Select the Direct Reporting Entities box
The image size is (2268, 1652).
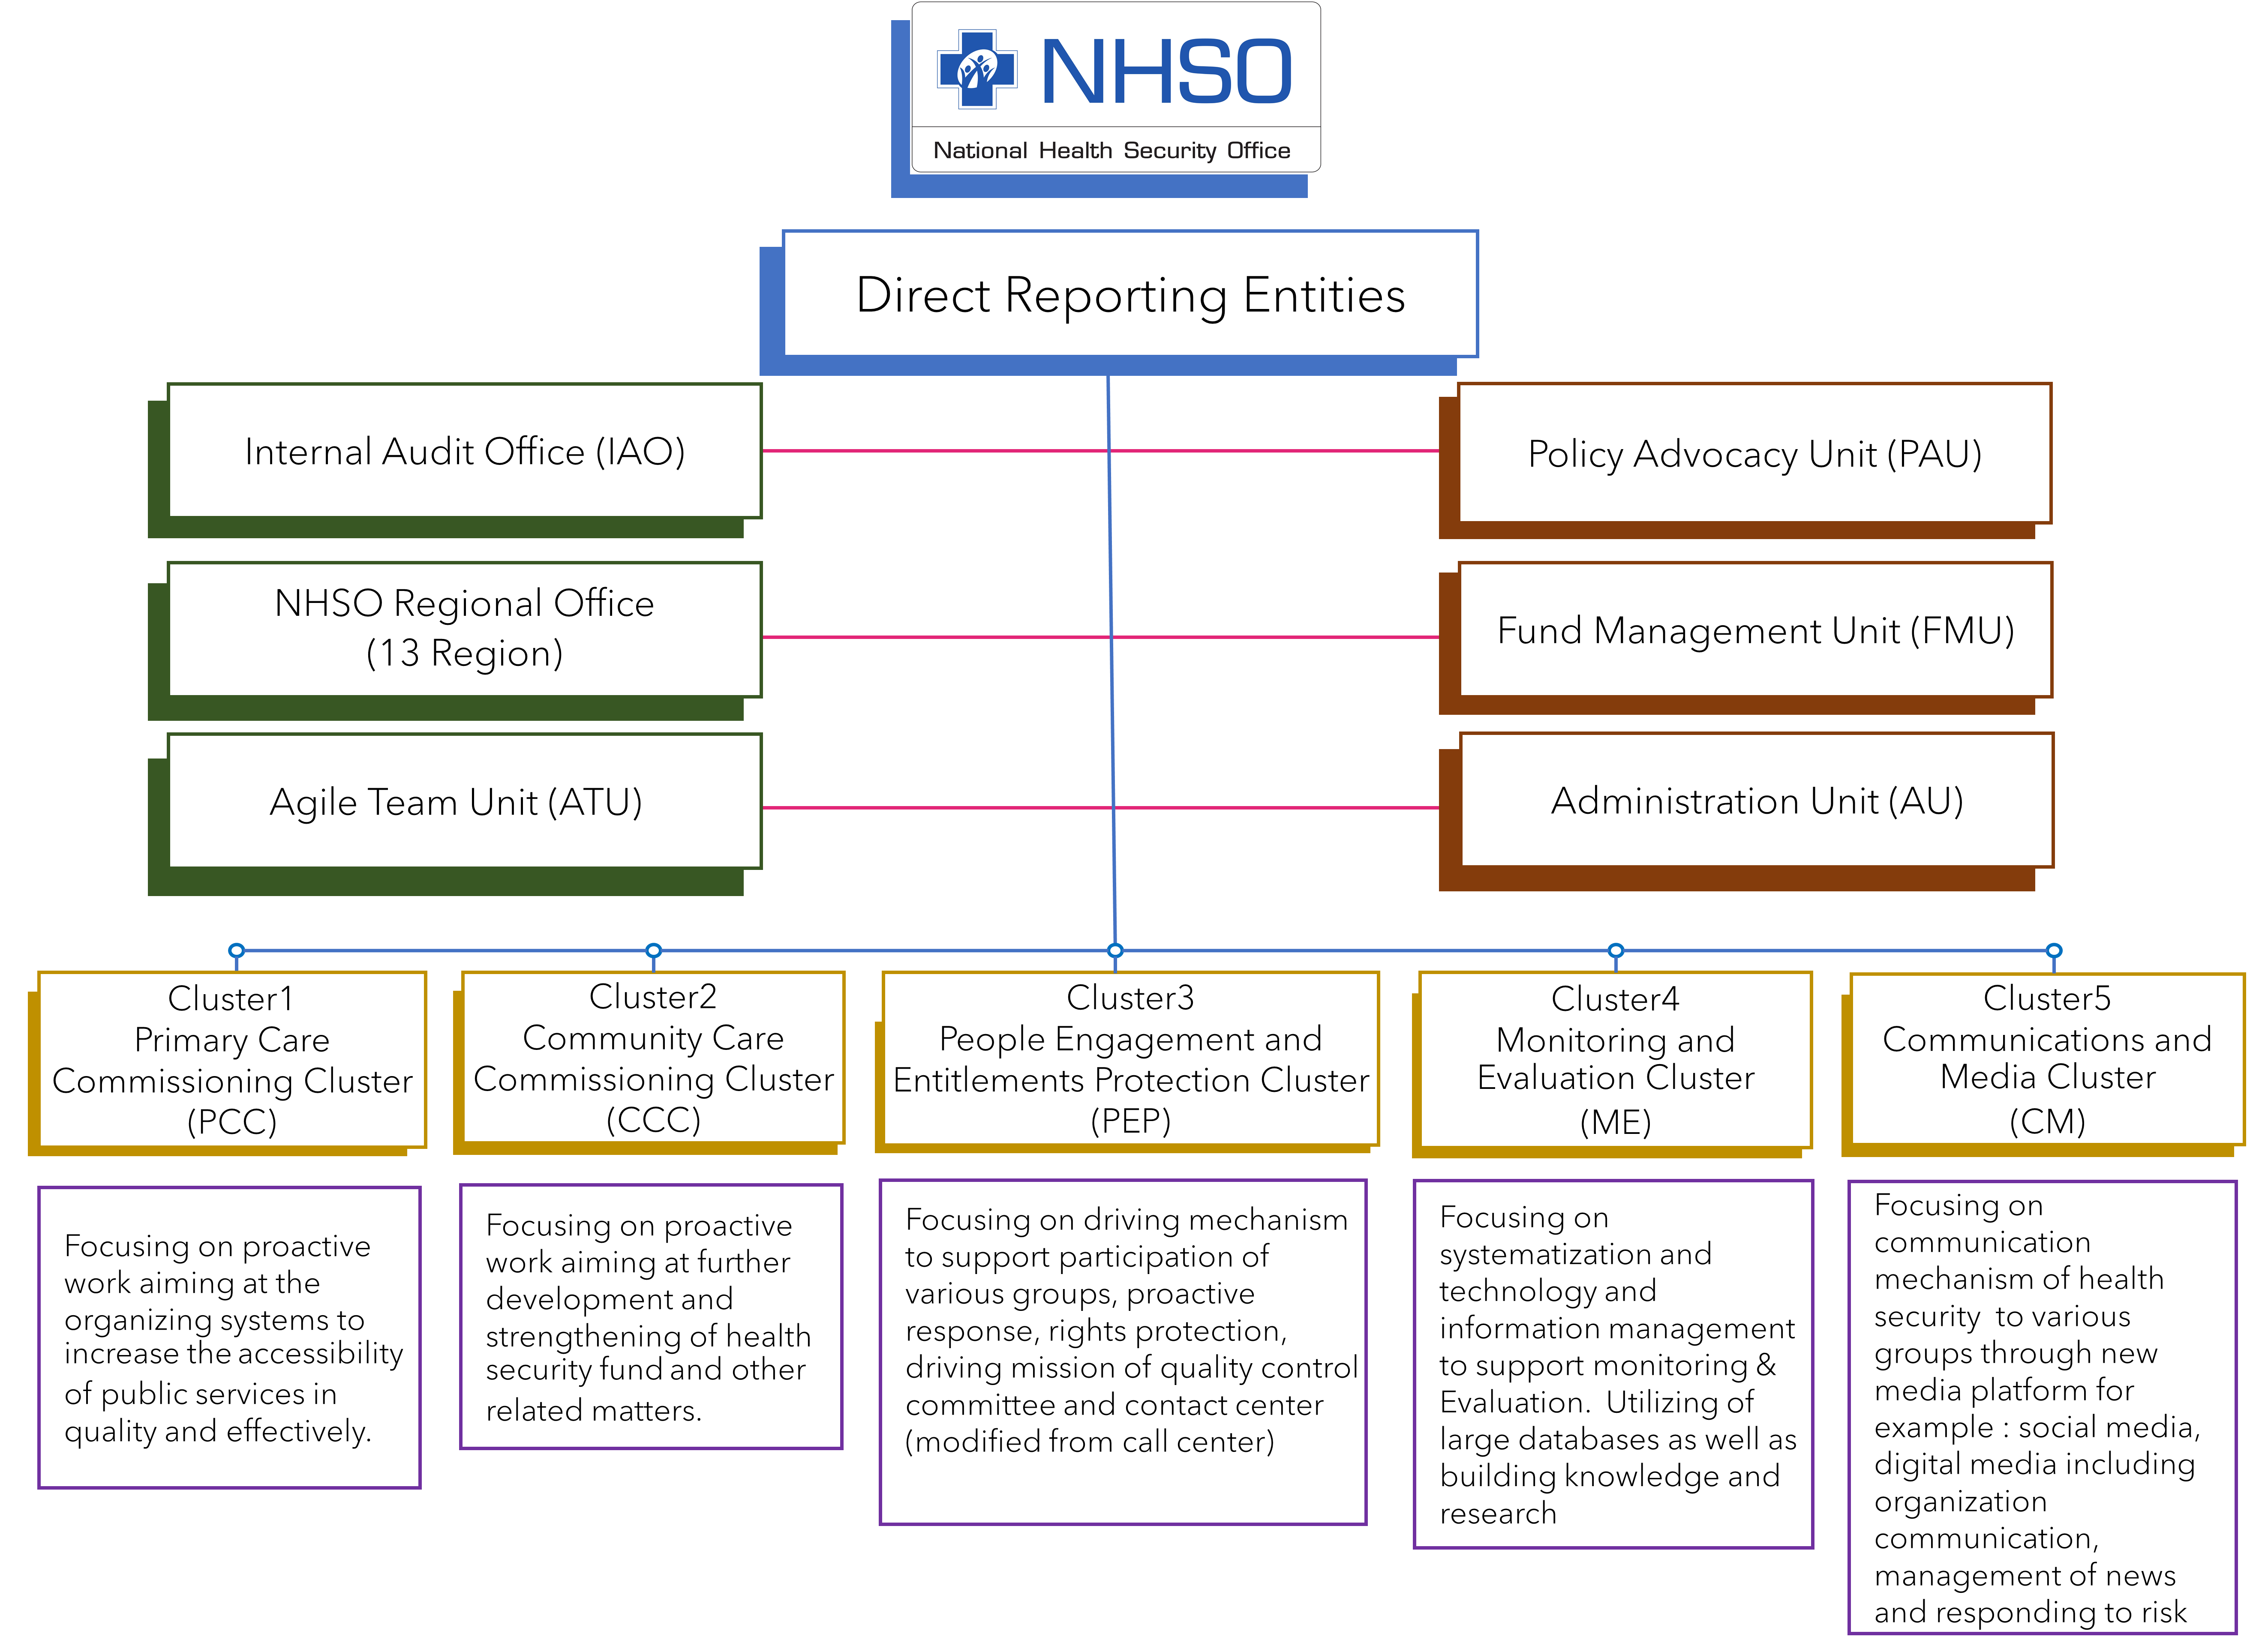[x=1130, y=294]
